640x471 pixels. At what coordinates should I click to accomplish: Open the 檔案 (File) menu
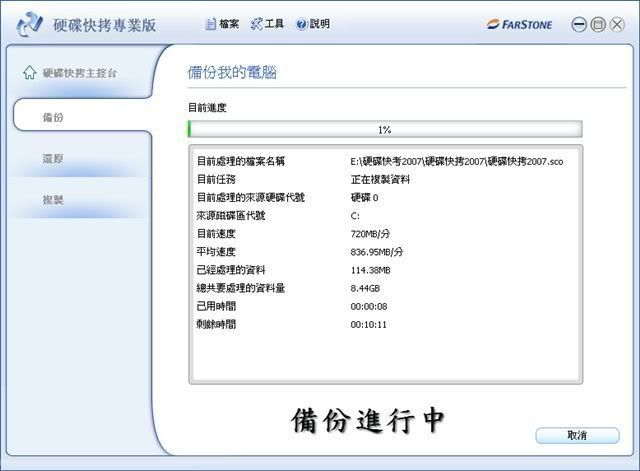(222, 24)
